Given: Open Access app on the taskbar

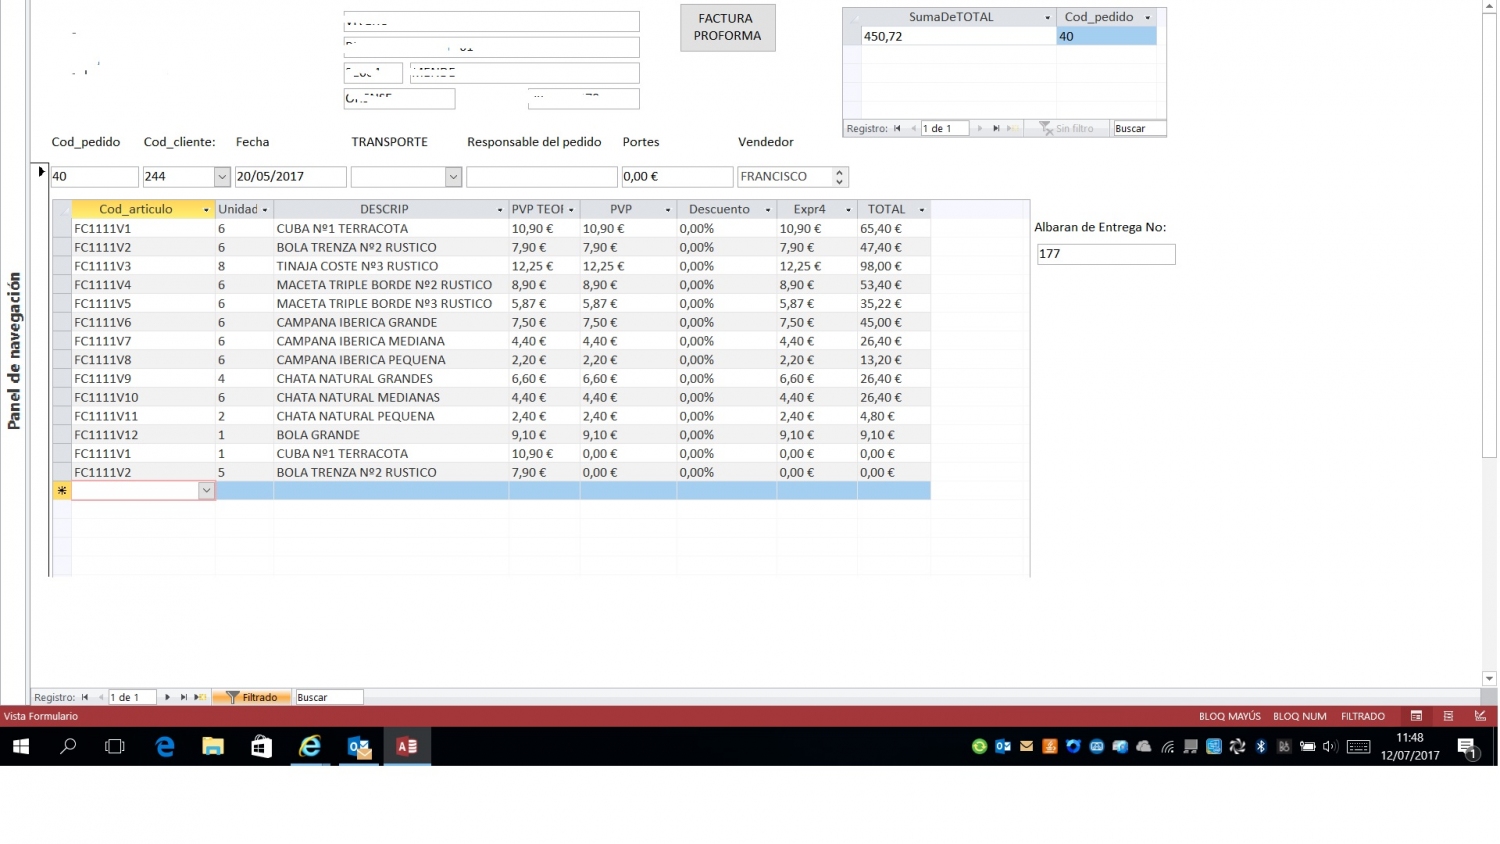Looking at the screenshot, I should (407, 746).
